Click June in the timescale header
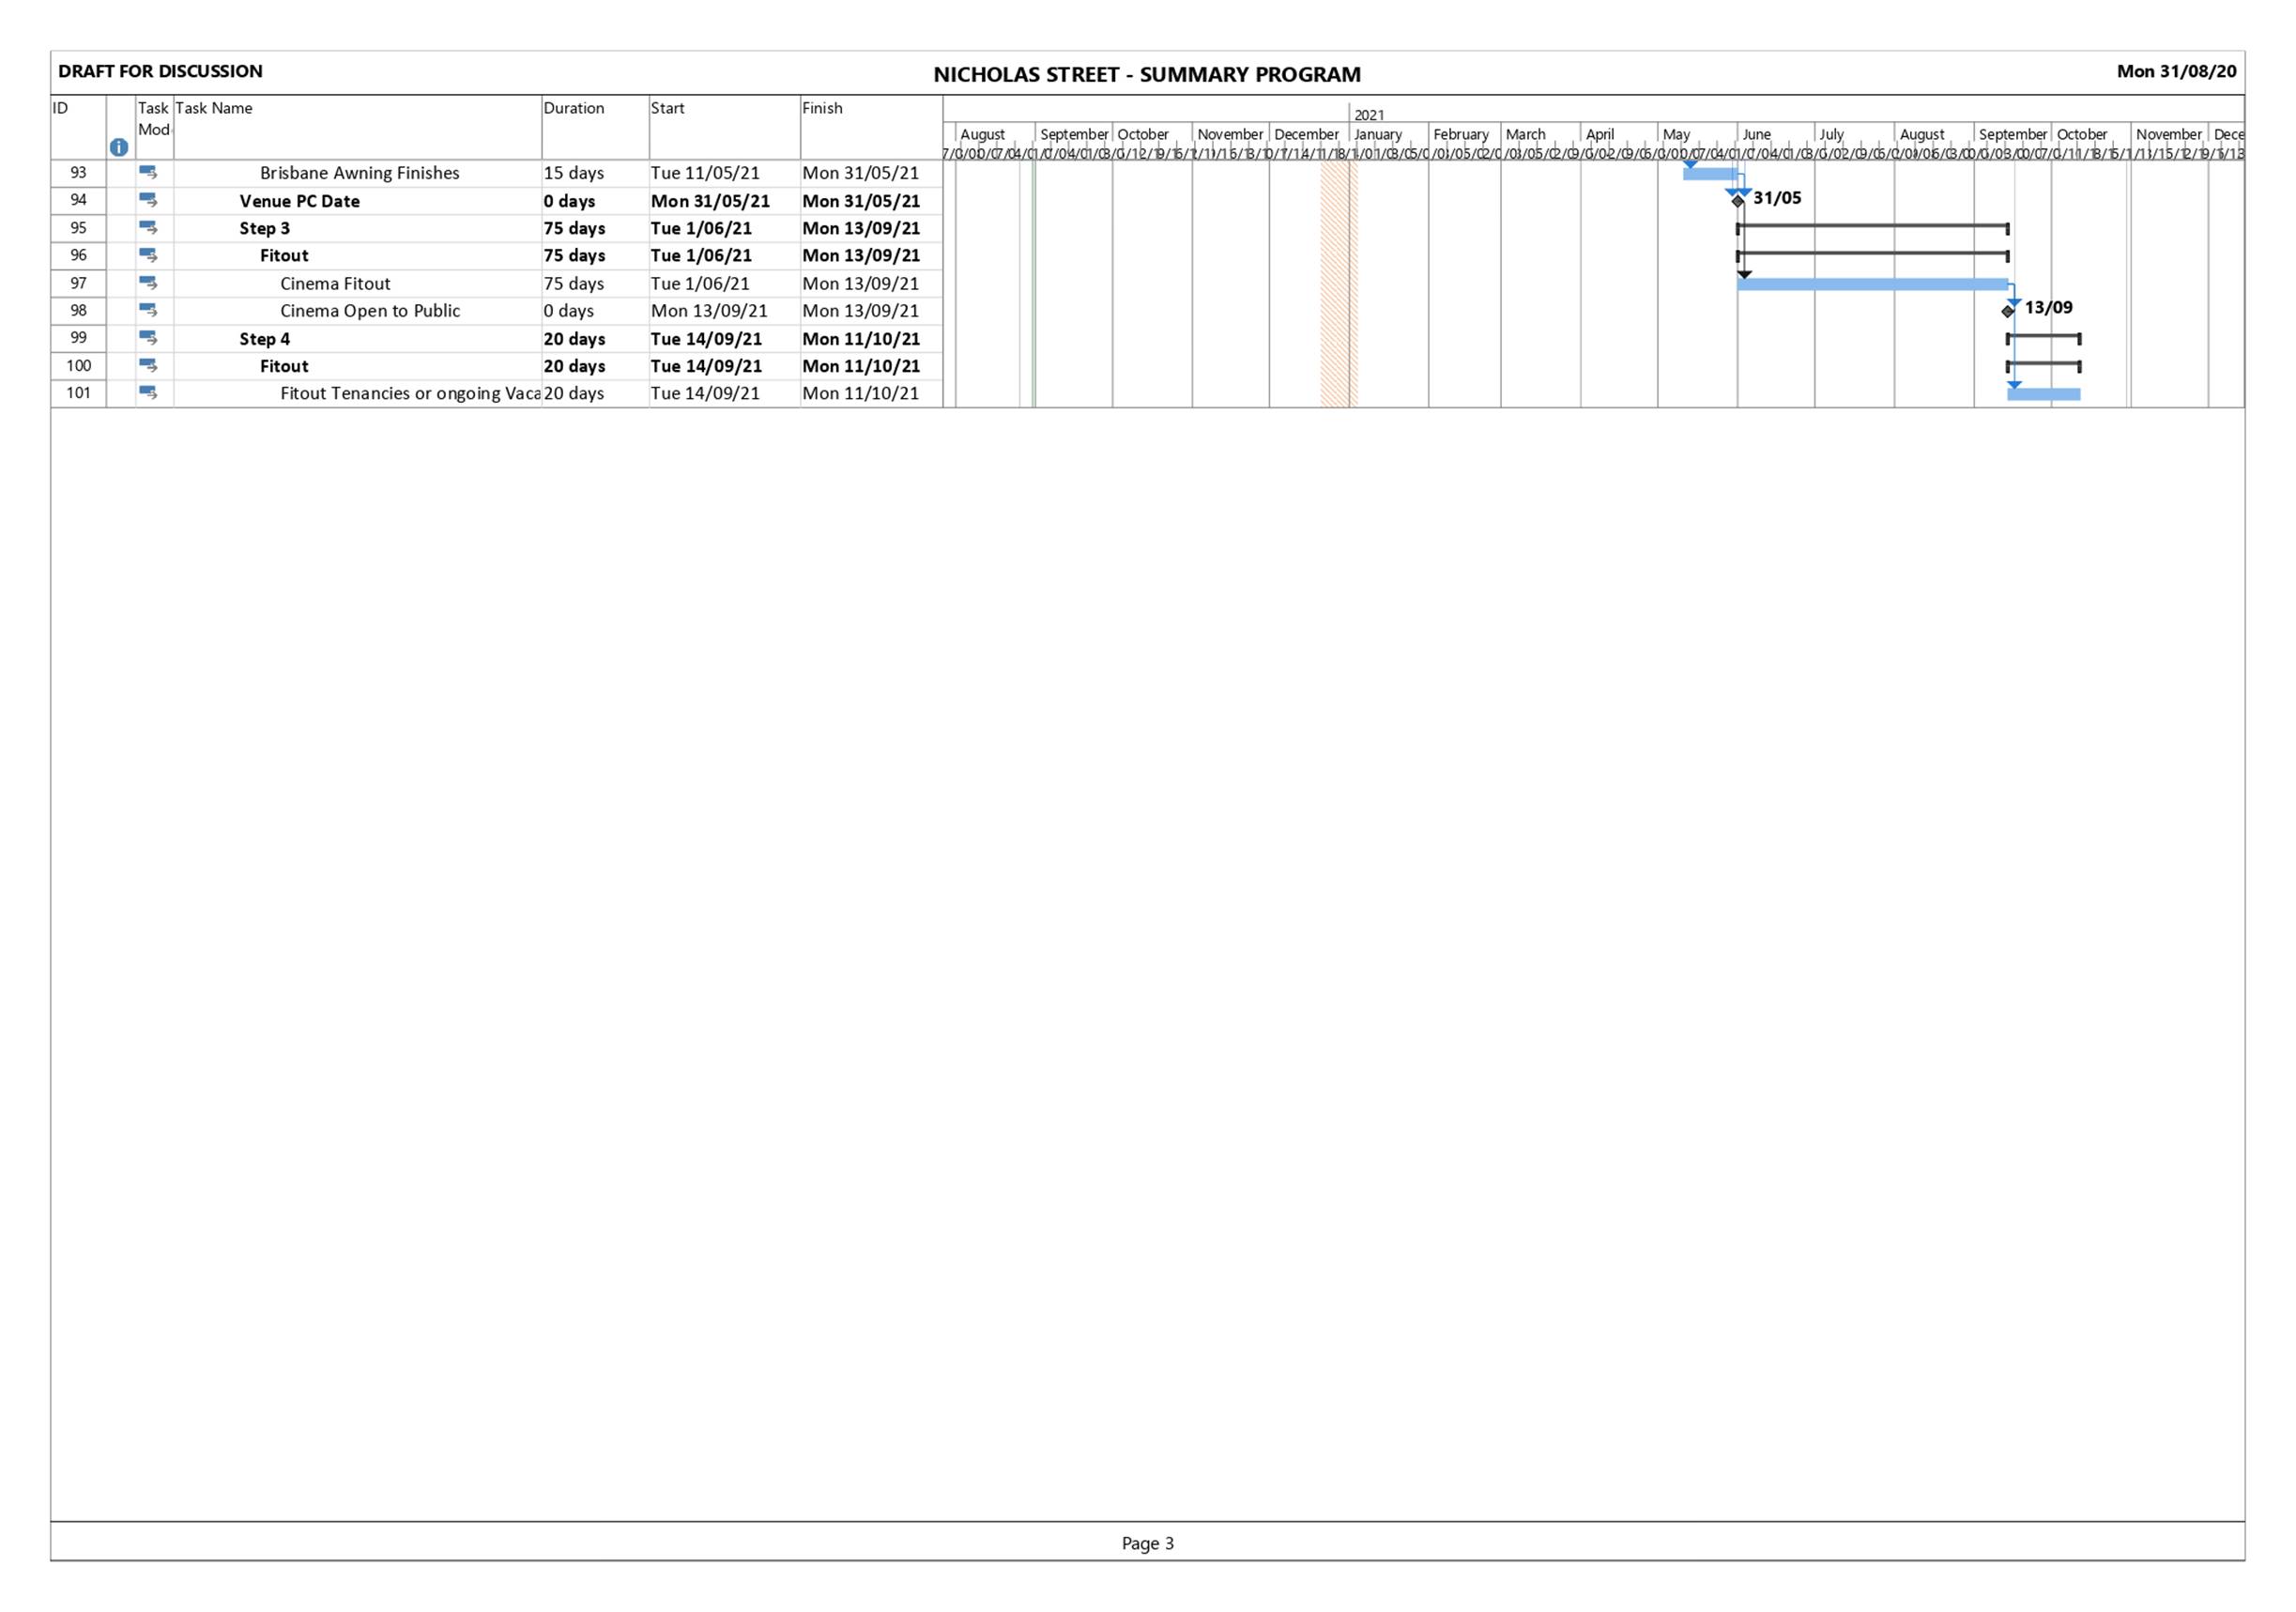Screen dimensions: 2296x1612 pos(1757,134)
